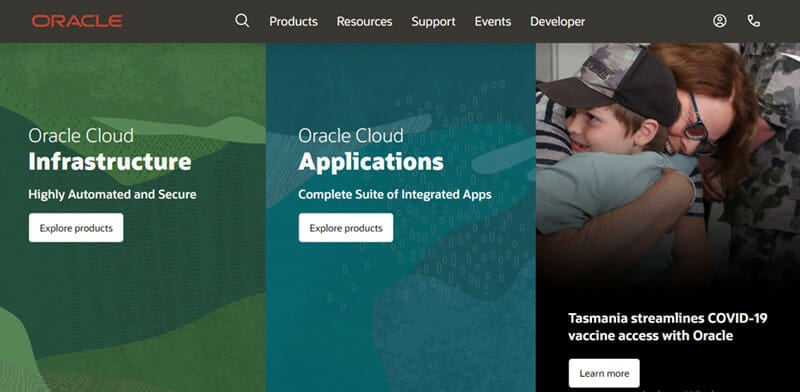
Task: Click the Highly Automated and Secure text
Action: coord(112,194)
